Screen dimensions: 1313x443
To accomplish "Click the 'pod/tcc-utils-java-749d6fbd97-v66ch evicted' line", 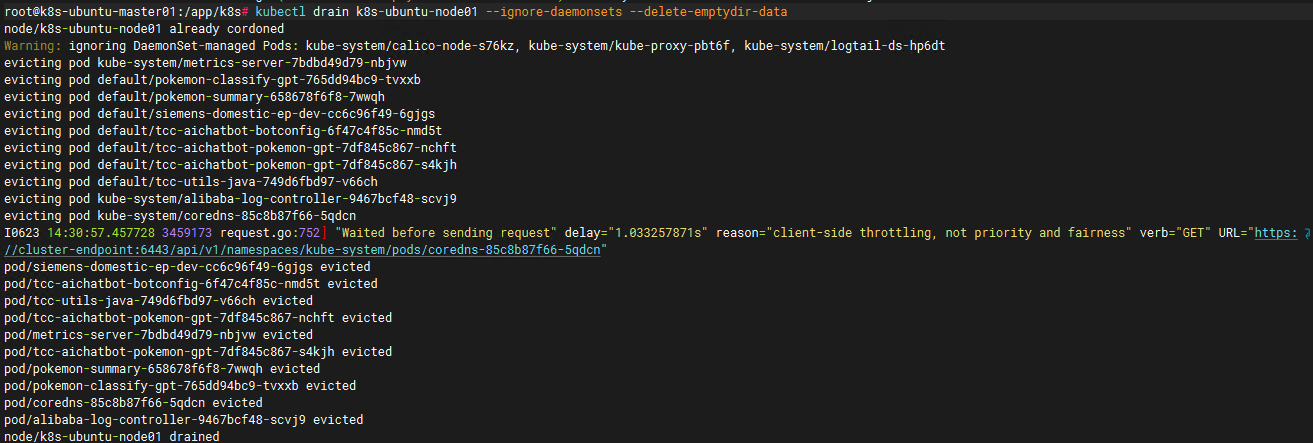I will (157, 301).
